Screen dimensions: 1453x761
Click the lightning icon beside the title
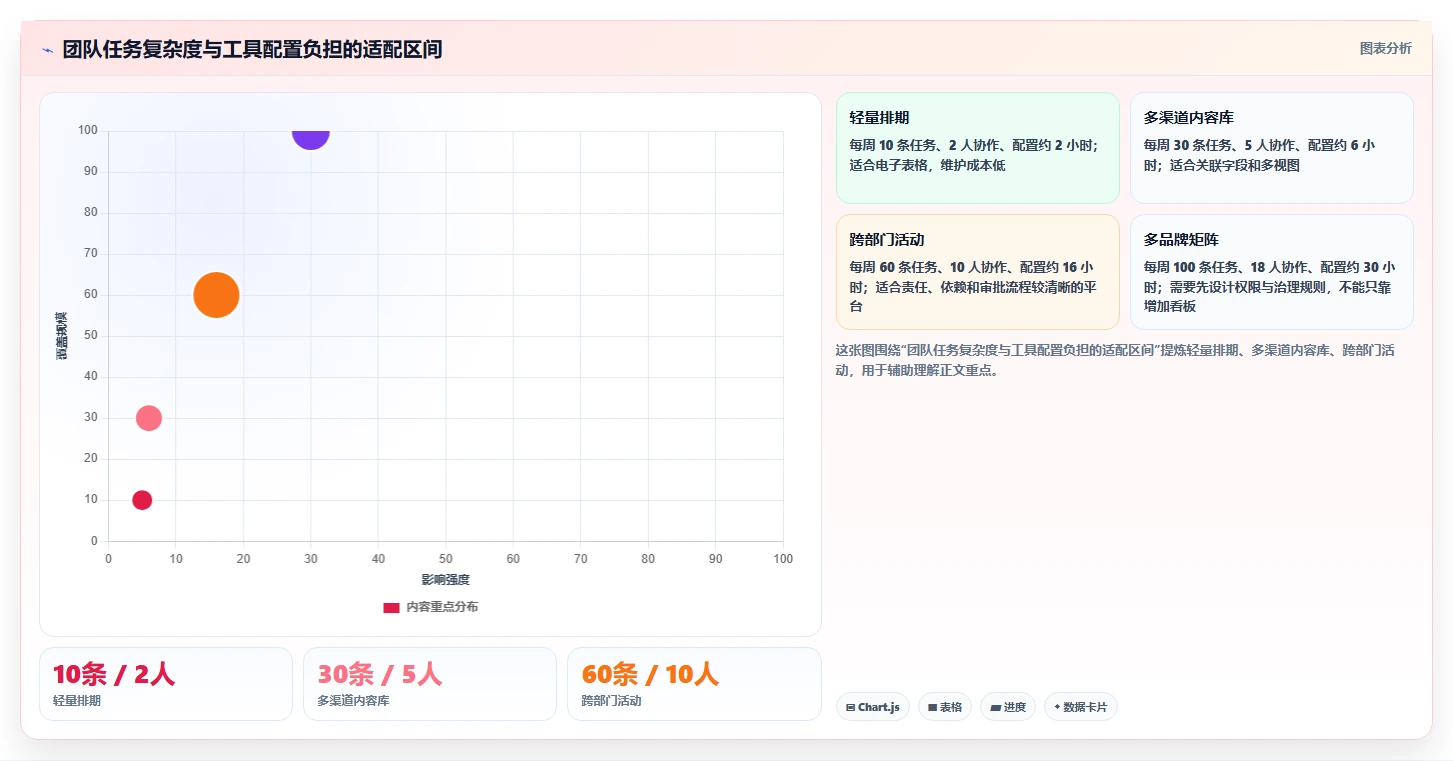47,50
